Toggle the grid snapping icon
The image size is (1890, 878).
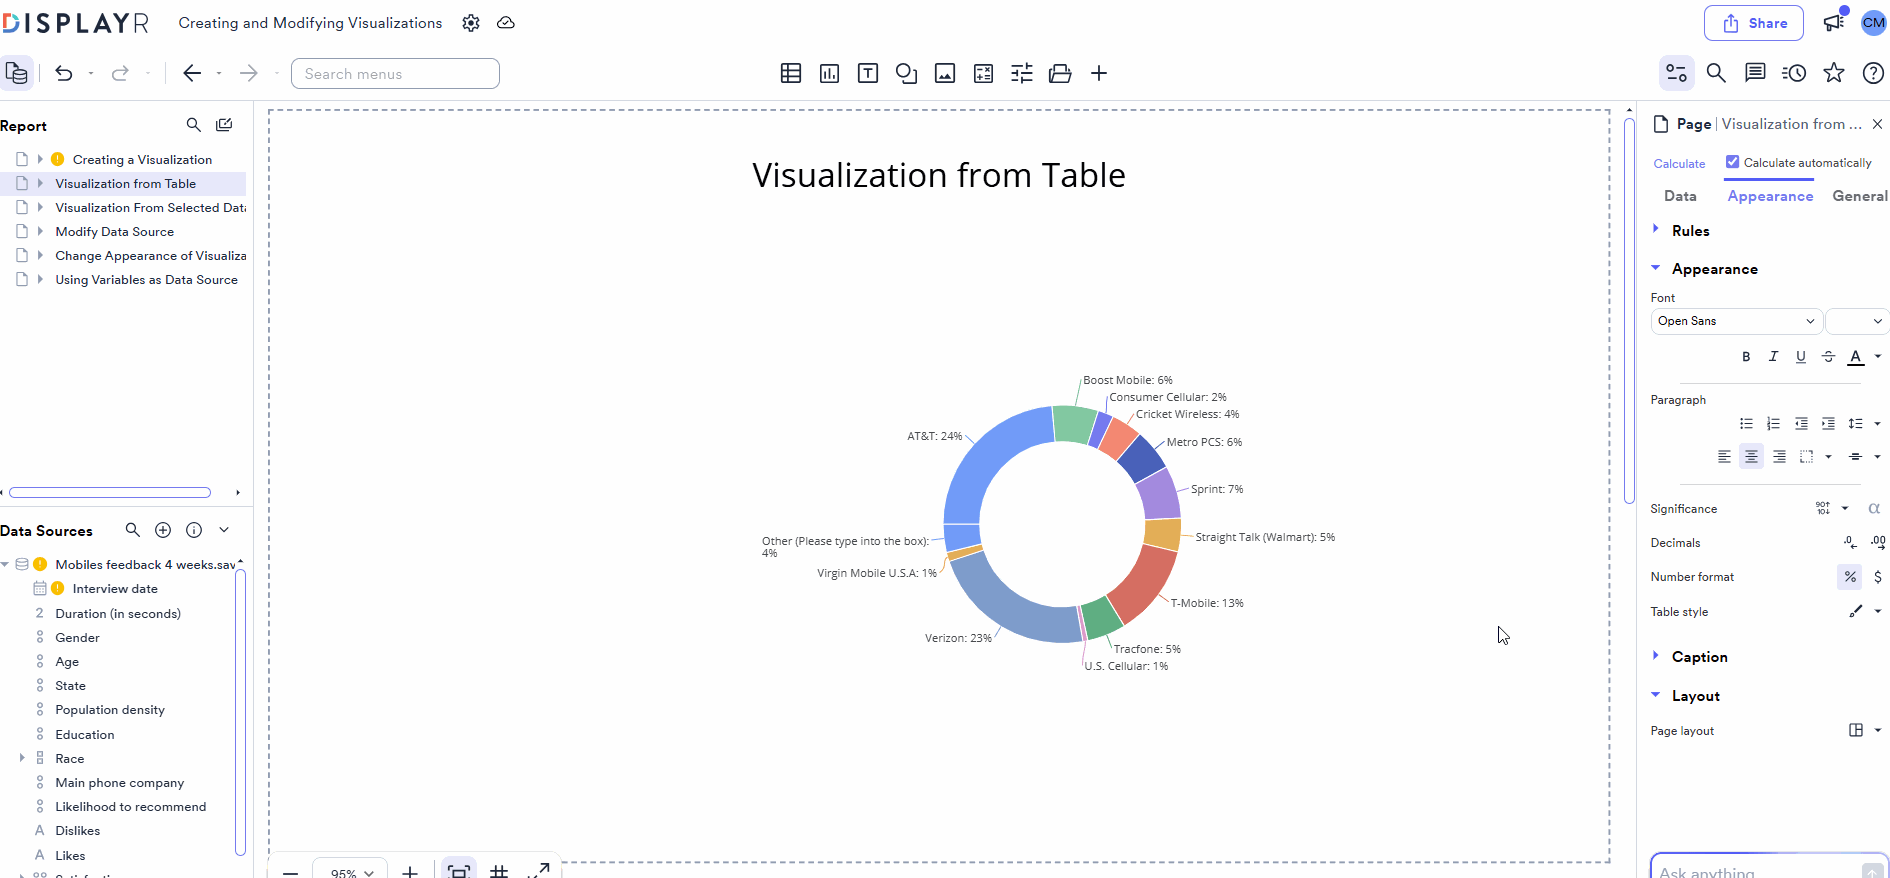[x=499, y=871]
